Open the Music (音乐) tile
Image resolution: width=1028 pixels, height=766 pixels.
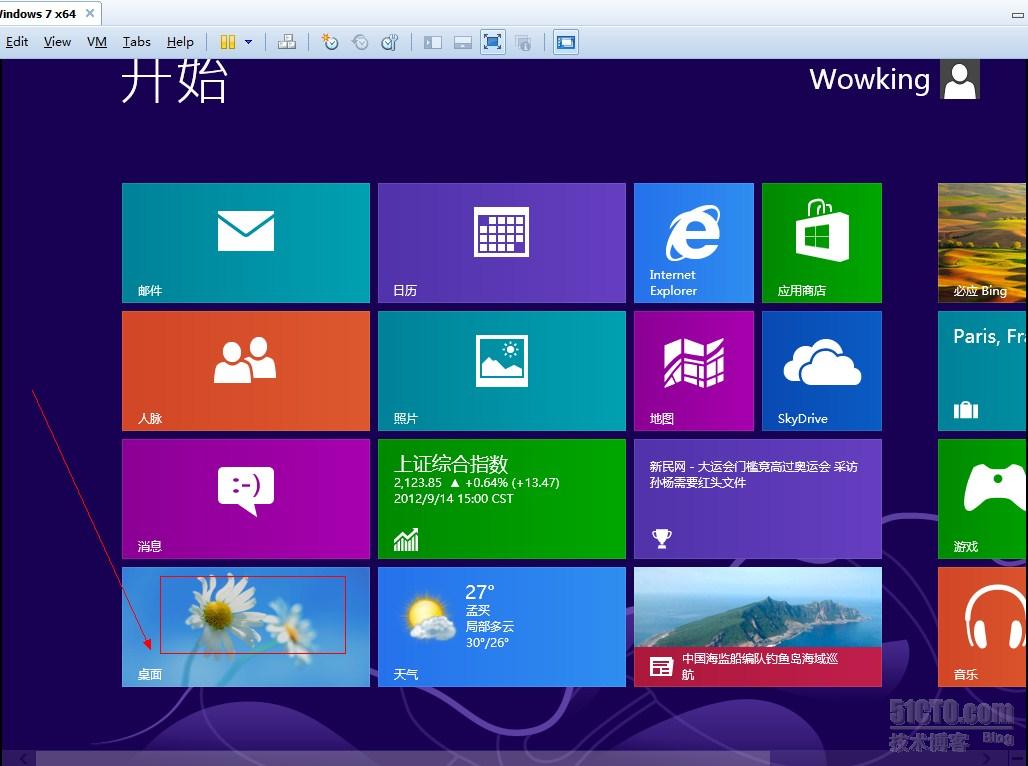click(x=982, y=627)
